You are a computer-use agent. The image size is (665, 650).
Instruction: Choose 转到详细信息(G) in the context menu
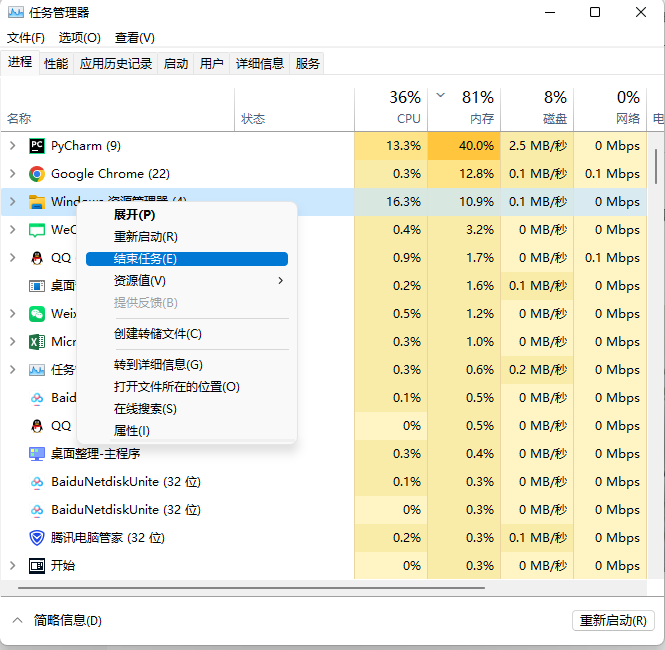(x=187, y=365)
